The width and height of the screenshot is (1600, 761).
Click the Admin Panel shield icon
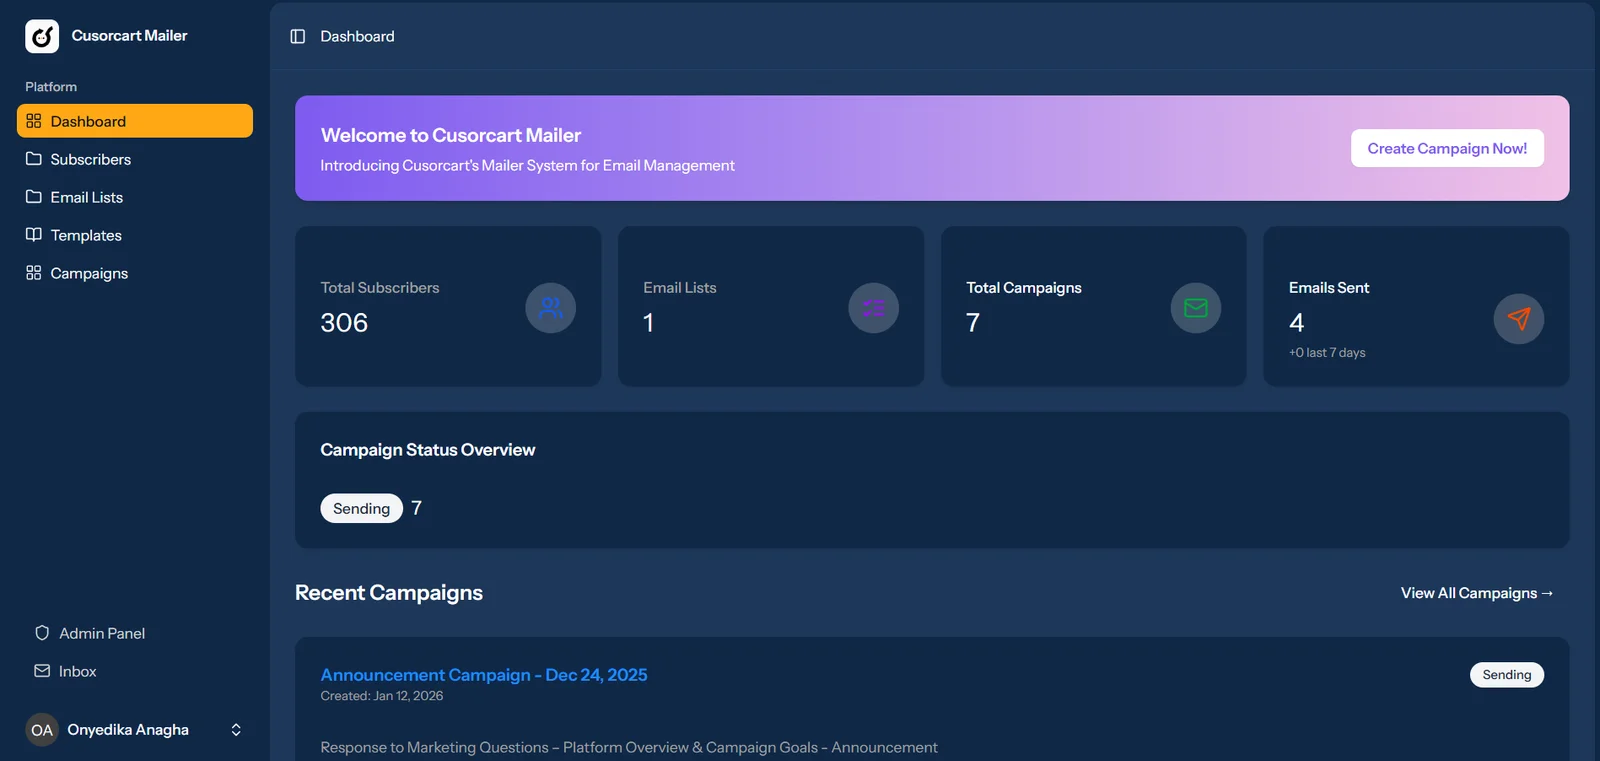pos(42,633)
